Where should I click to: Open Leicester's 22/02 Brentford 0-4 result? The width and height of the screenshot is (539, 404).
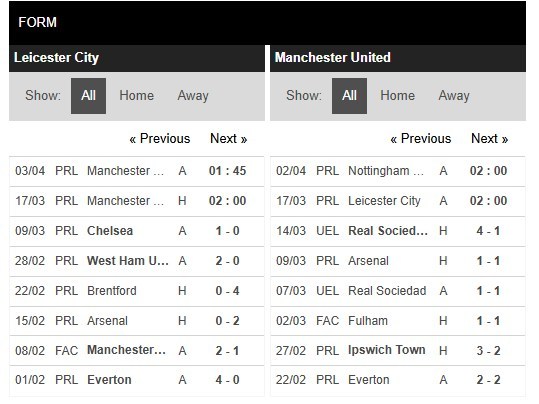137,291
